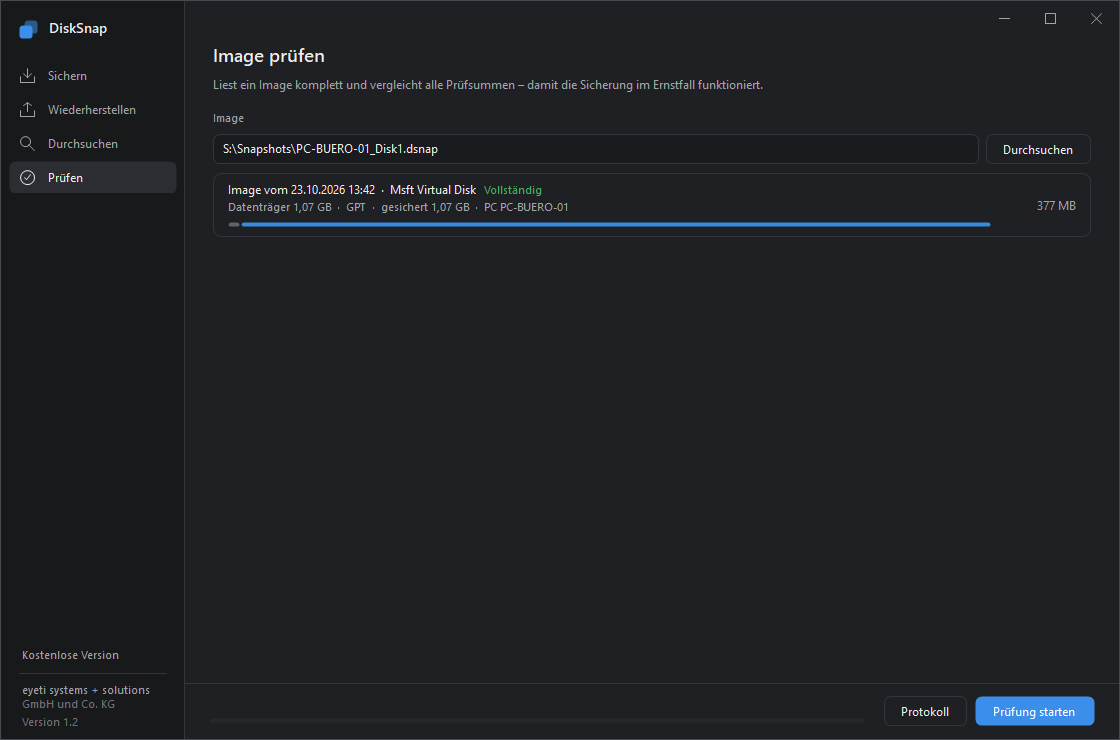Click the Kostenlose Version label
This screenshot has height=740, width=1120.
tap(71, 655)
